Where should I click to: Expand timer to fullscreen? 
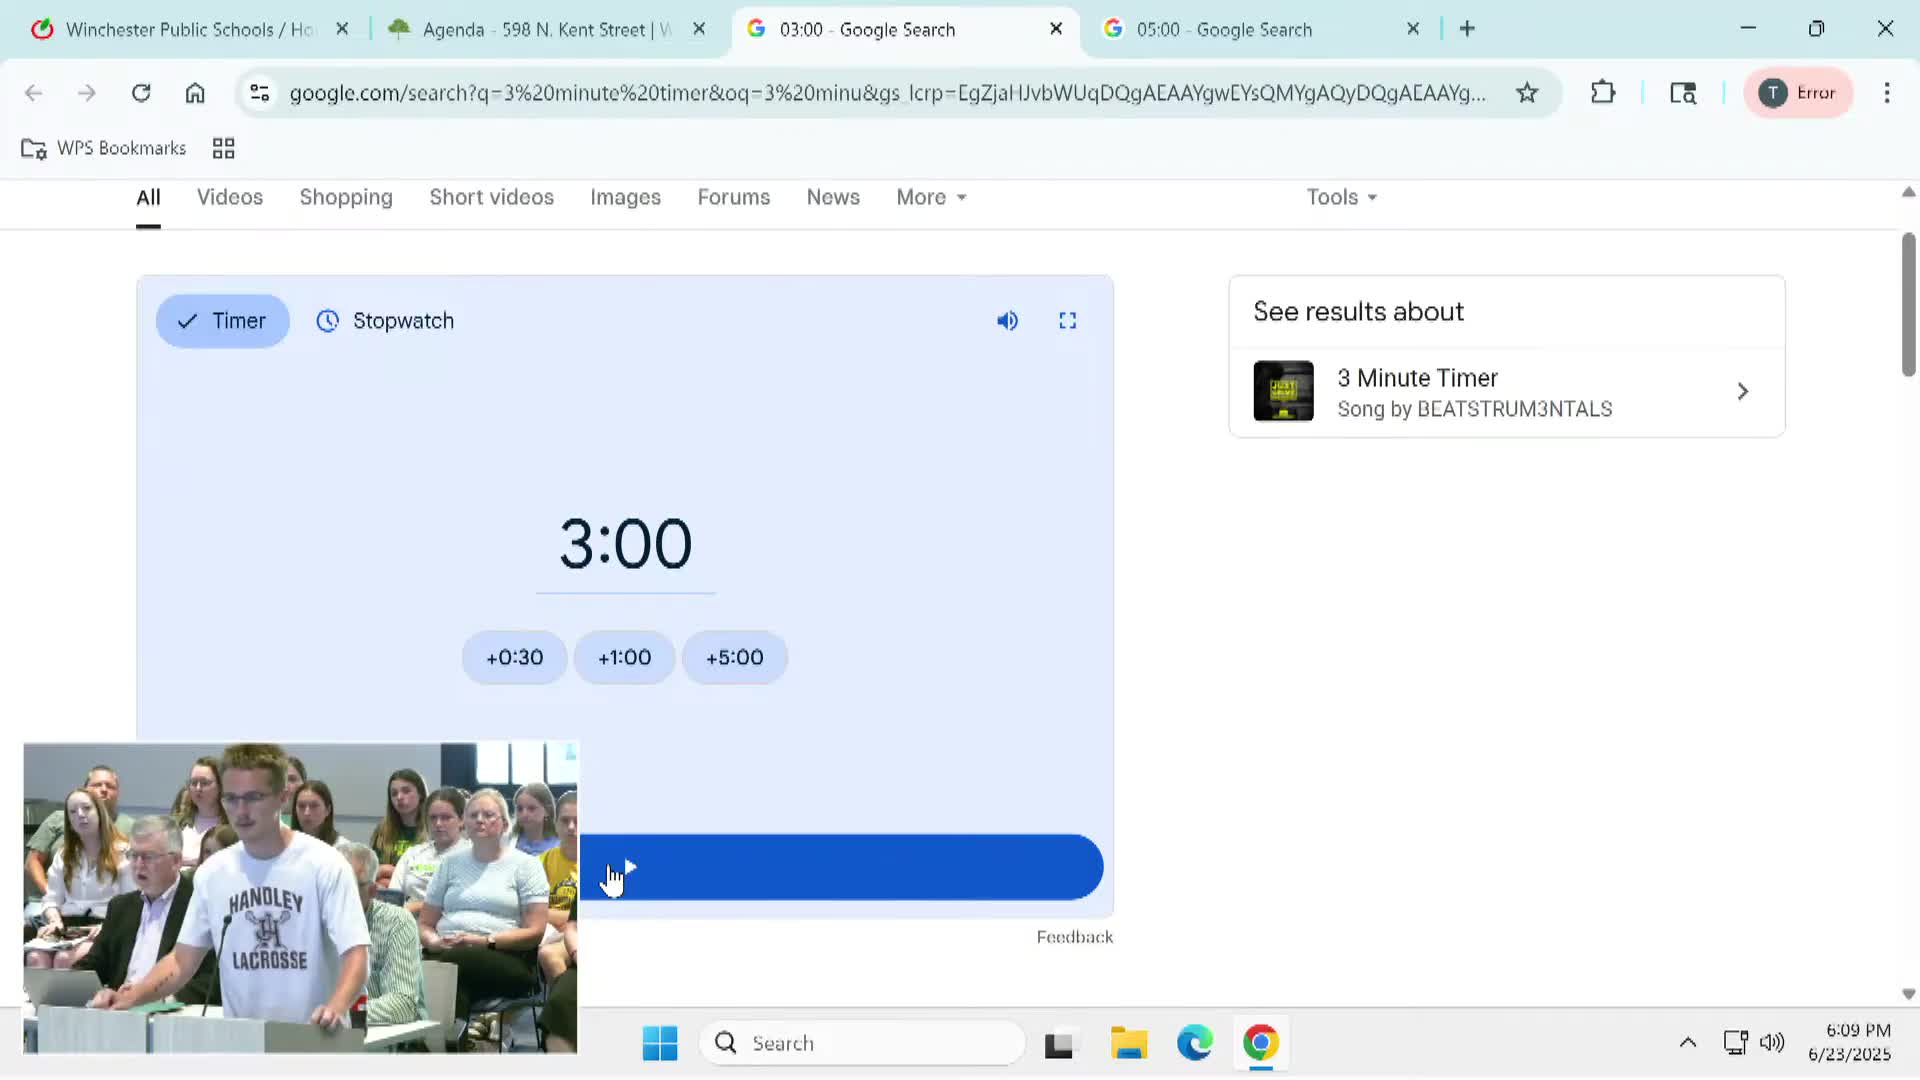tap(1067, 321)
